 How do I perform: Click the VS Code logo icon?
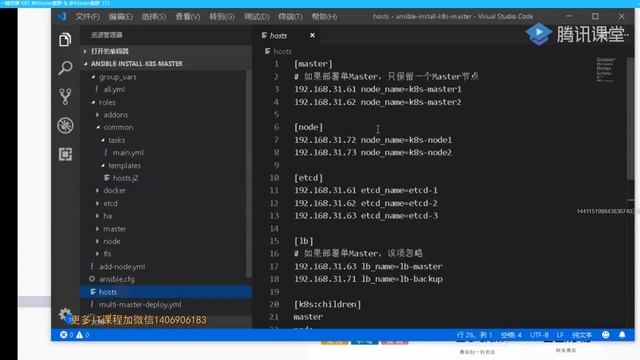click(62, 17)
